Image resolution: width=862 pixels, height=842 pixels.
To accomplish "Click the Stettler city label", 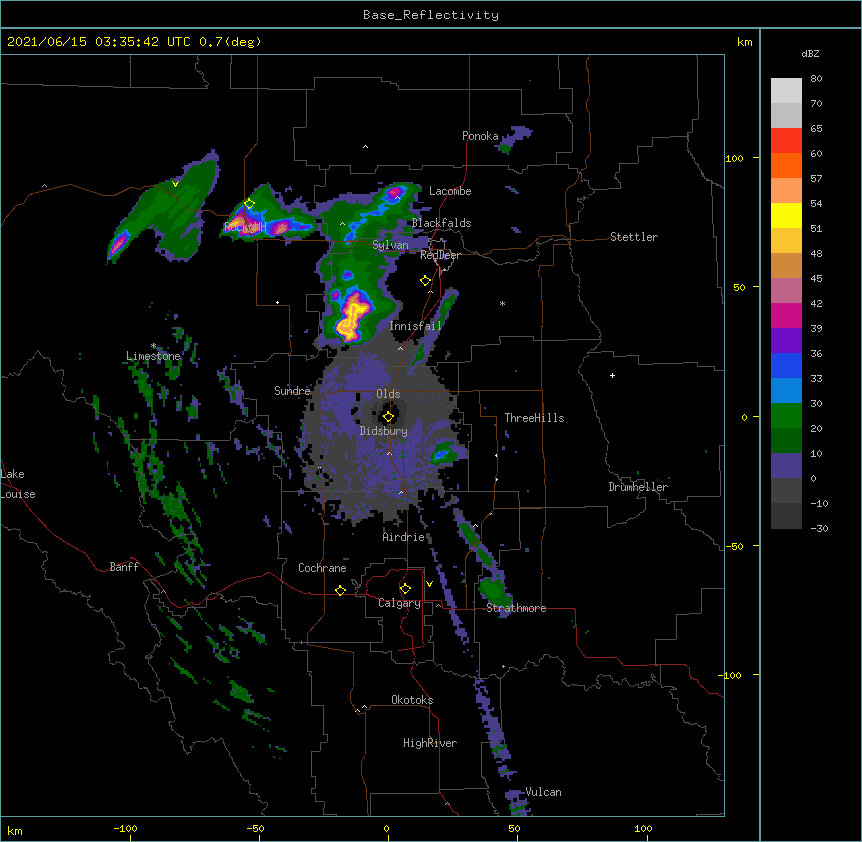I will [634, 237].
